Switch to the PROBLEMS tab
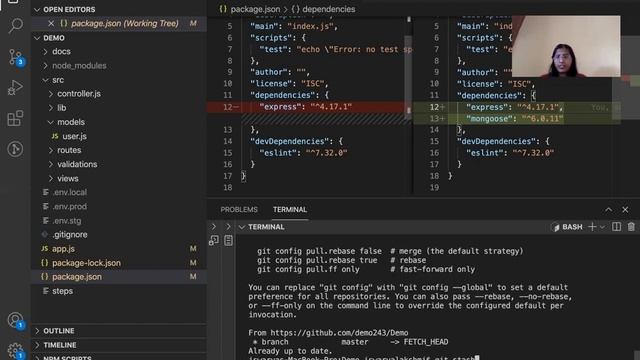The image size is (640, 360). pos(239,209)
